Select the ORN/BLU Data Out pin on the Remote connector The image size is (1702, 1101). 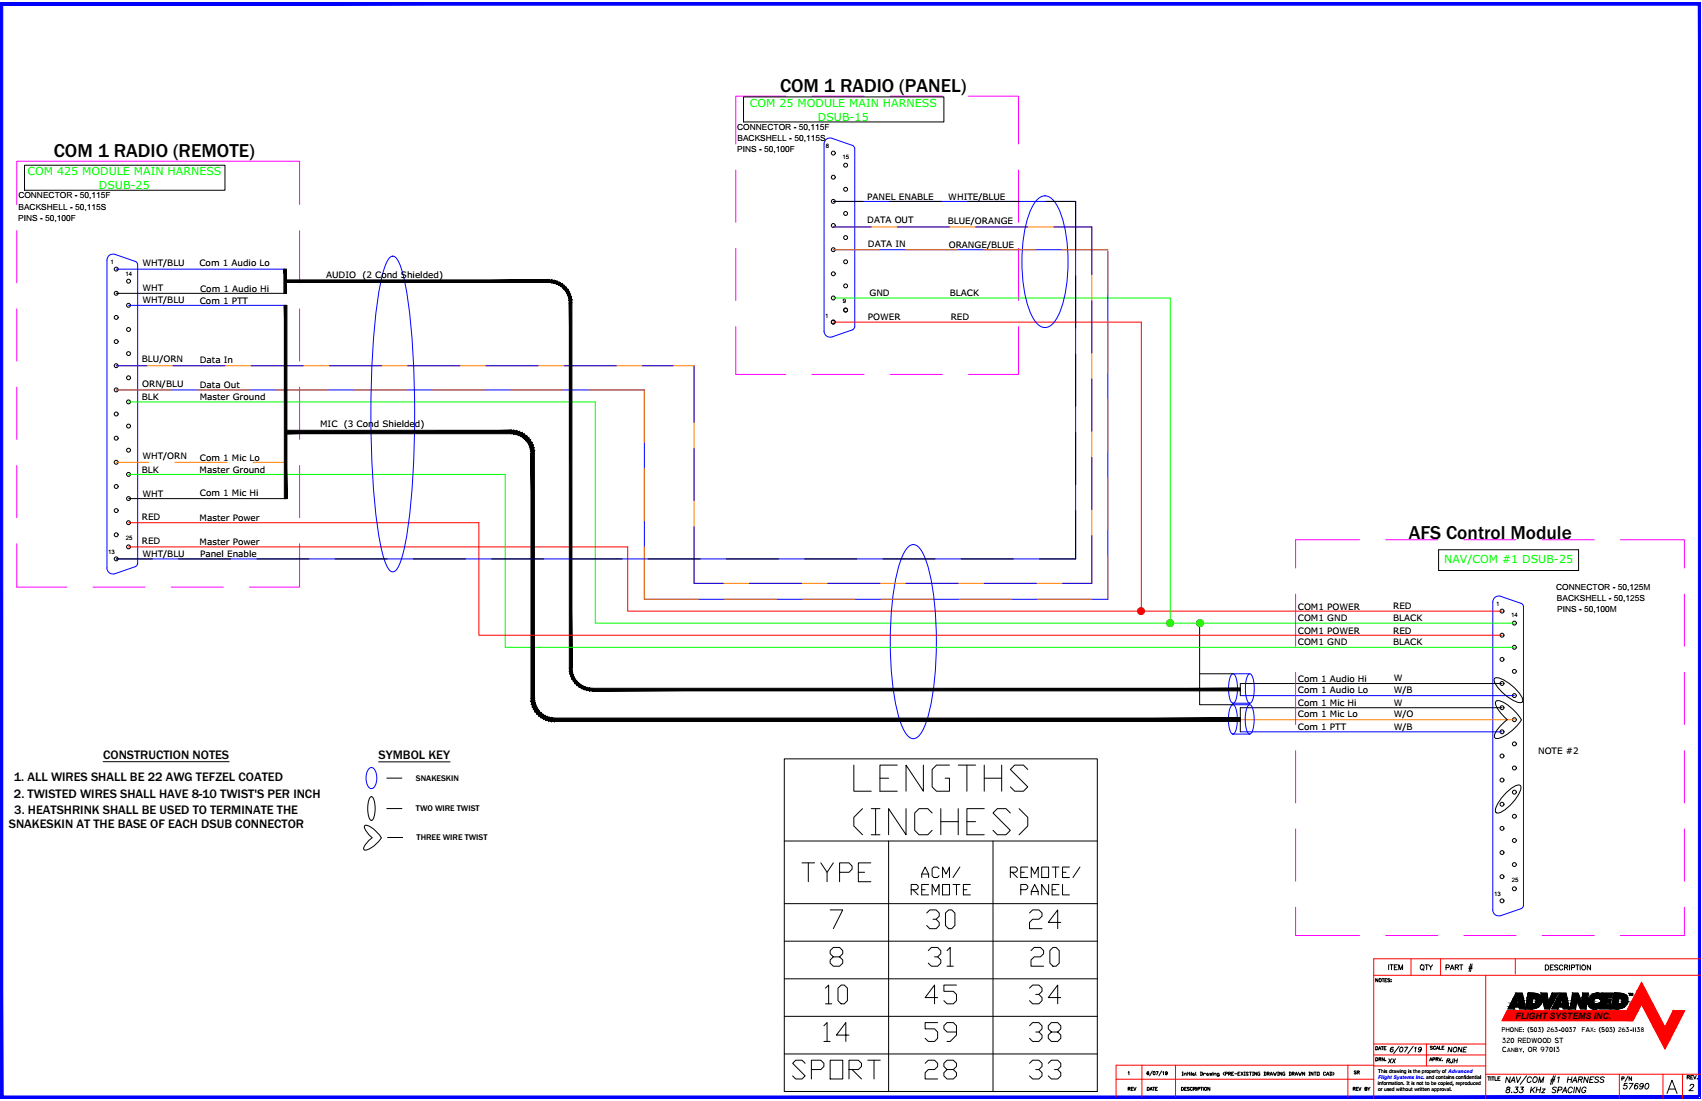(x=191, y=384)
